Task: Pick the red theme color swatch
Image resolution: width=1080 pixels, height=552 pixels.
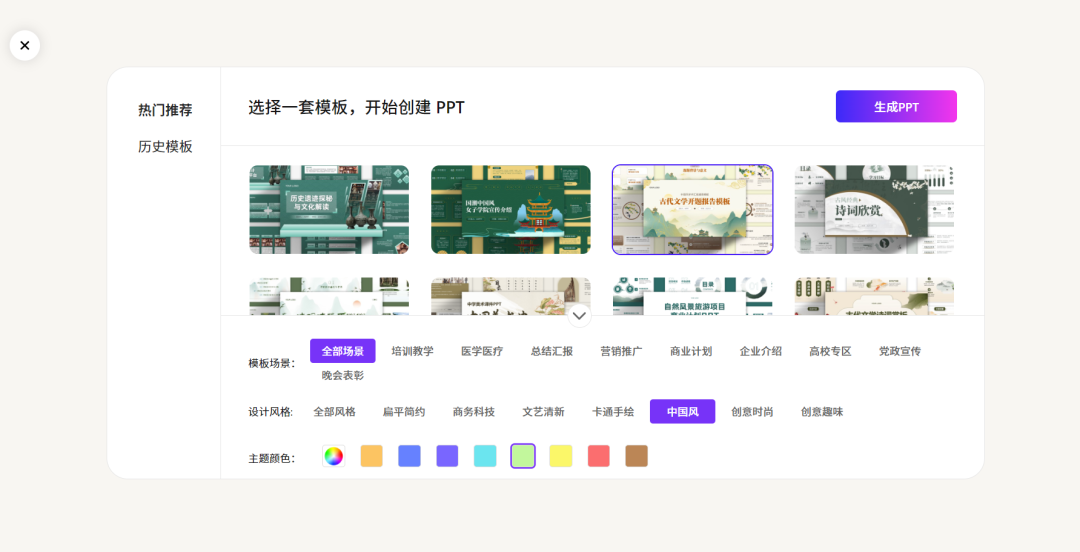Action: click(599, 456)
